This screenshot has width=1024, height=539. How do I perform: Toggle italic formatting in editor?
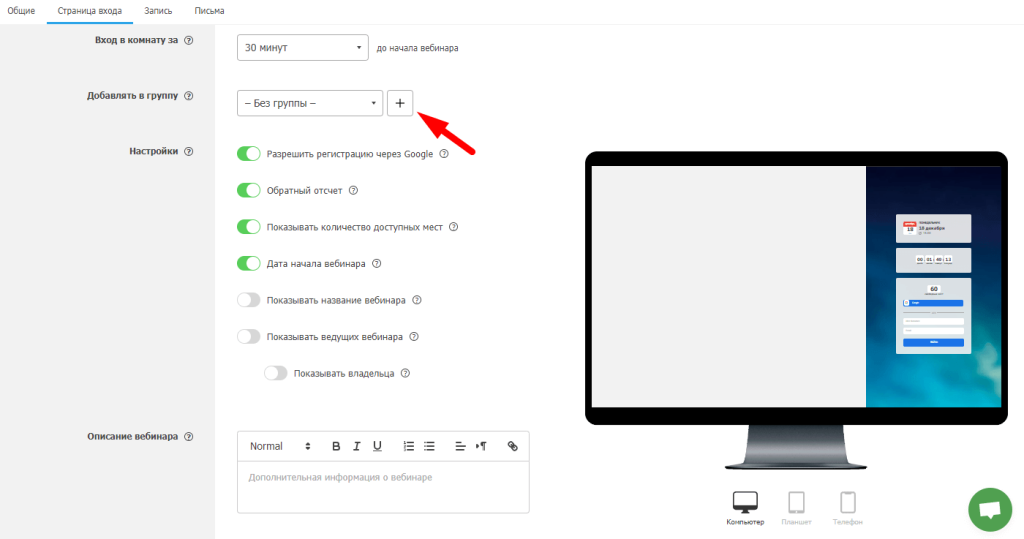click(x=357, y=446)
